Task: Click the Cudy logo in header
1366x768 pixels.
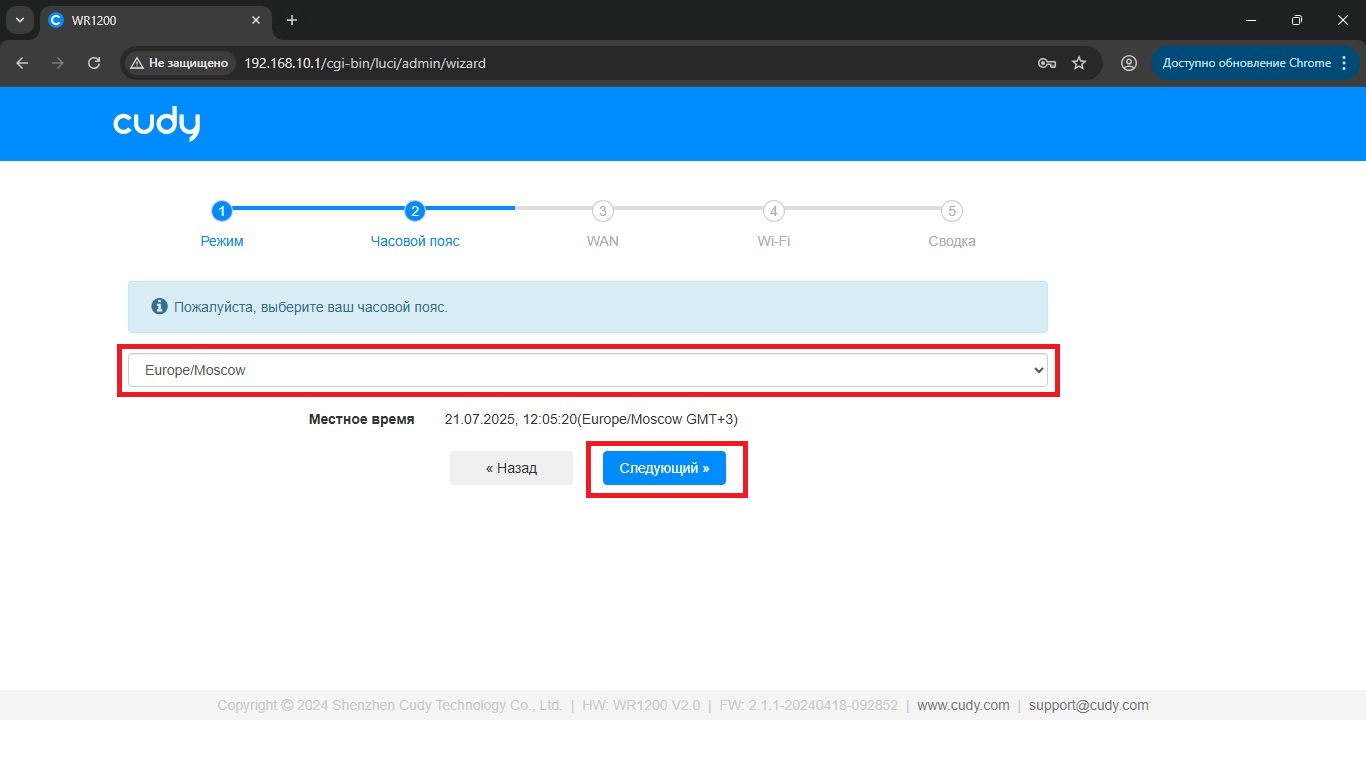Action: tap(157, 124)
